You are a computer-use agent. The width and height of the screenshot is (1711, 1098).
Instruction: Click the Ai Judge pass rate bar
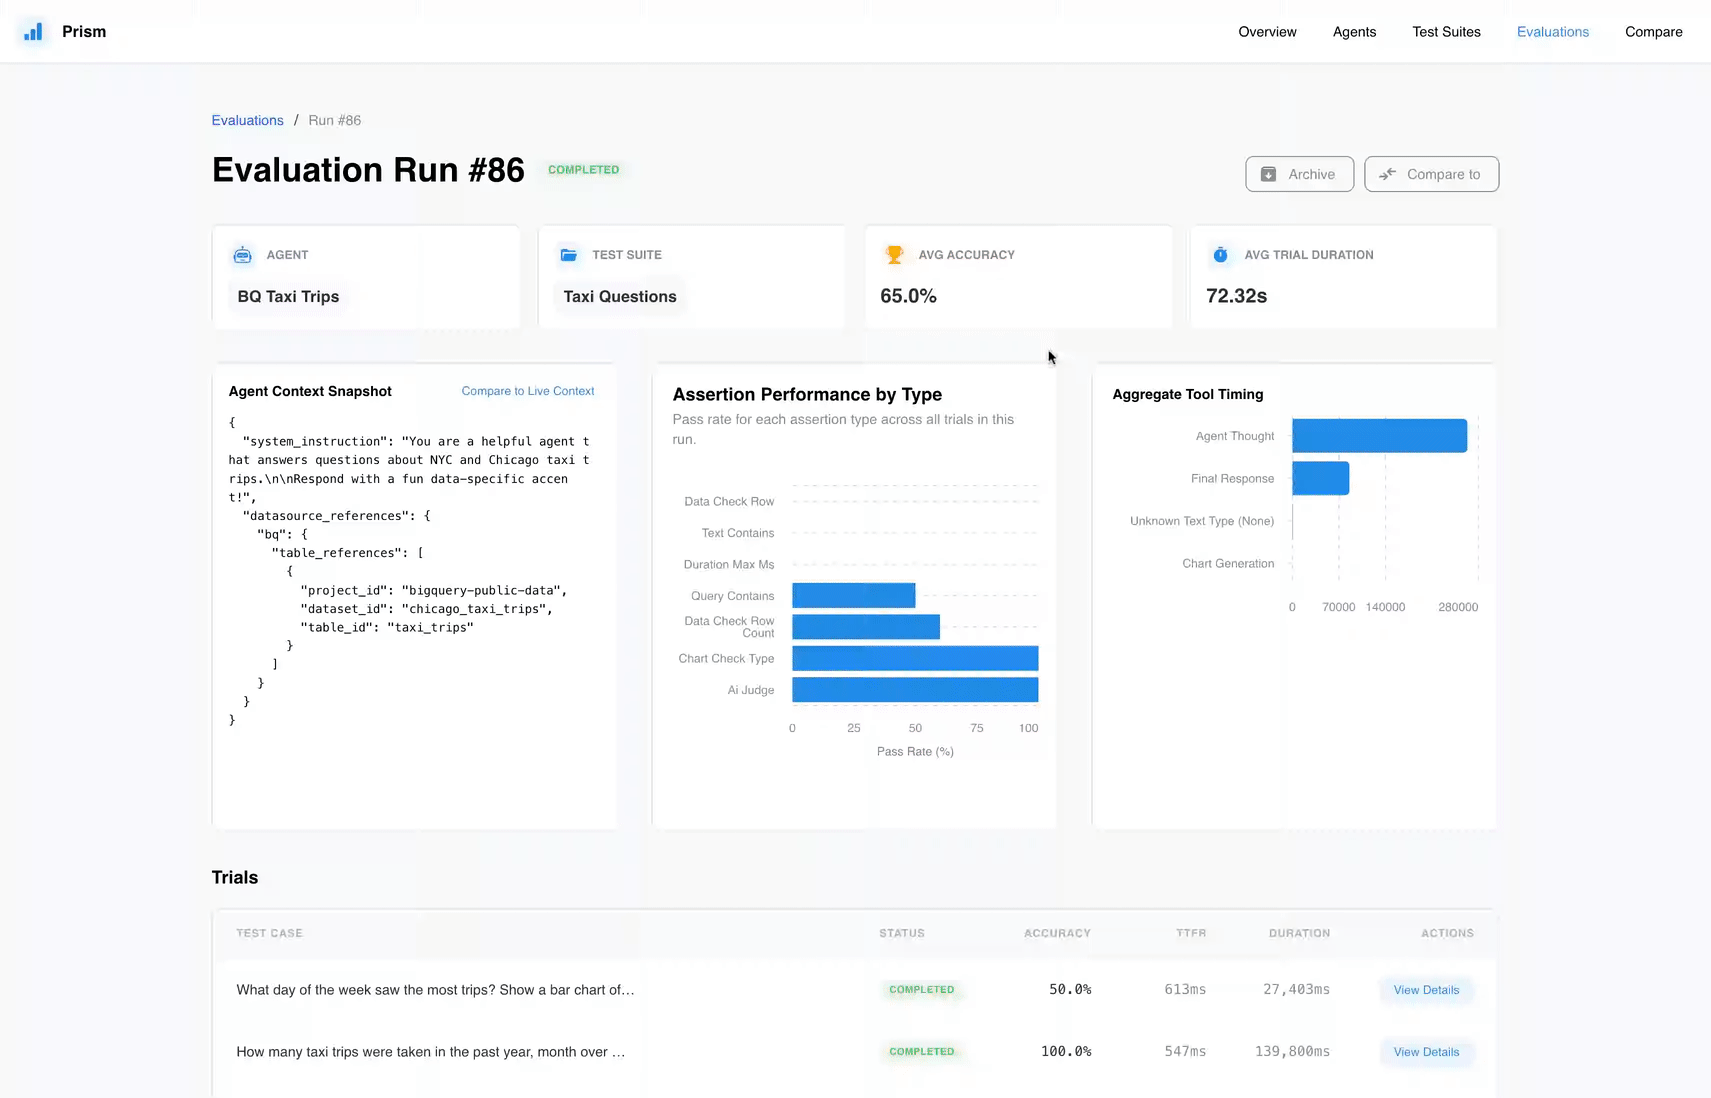tap(915, 690)
